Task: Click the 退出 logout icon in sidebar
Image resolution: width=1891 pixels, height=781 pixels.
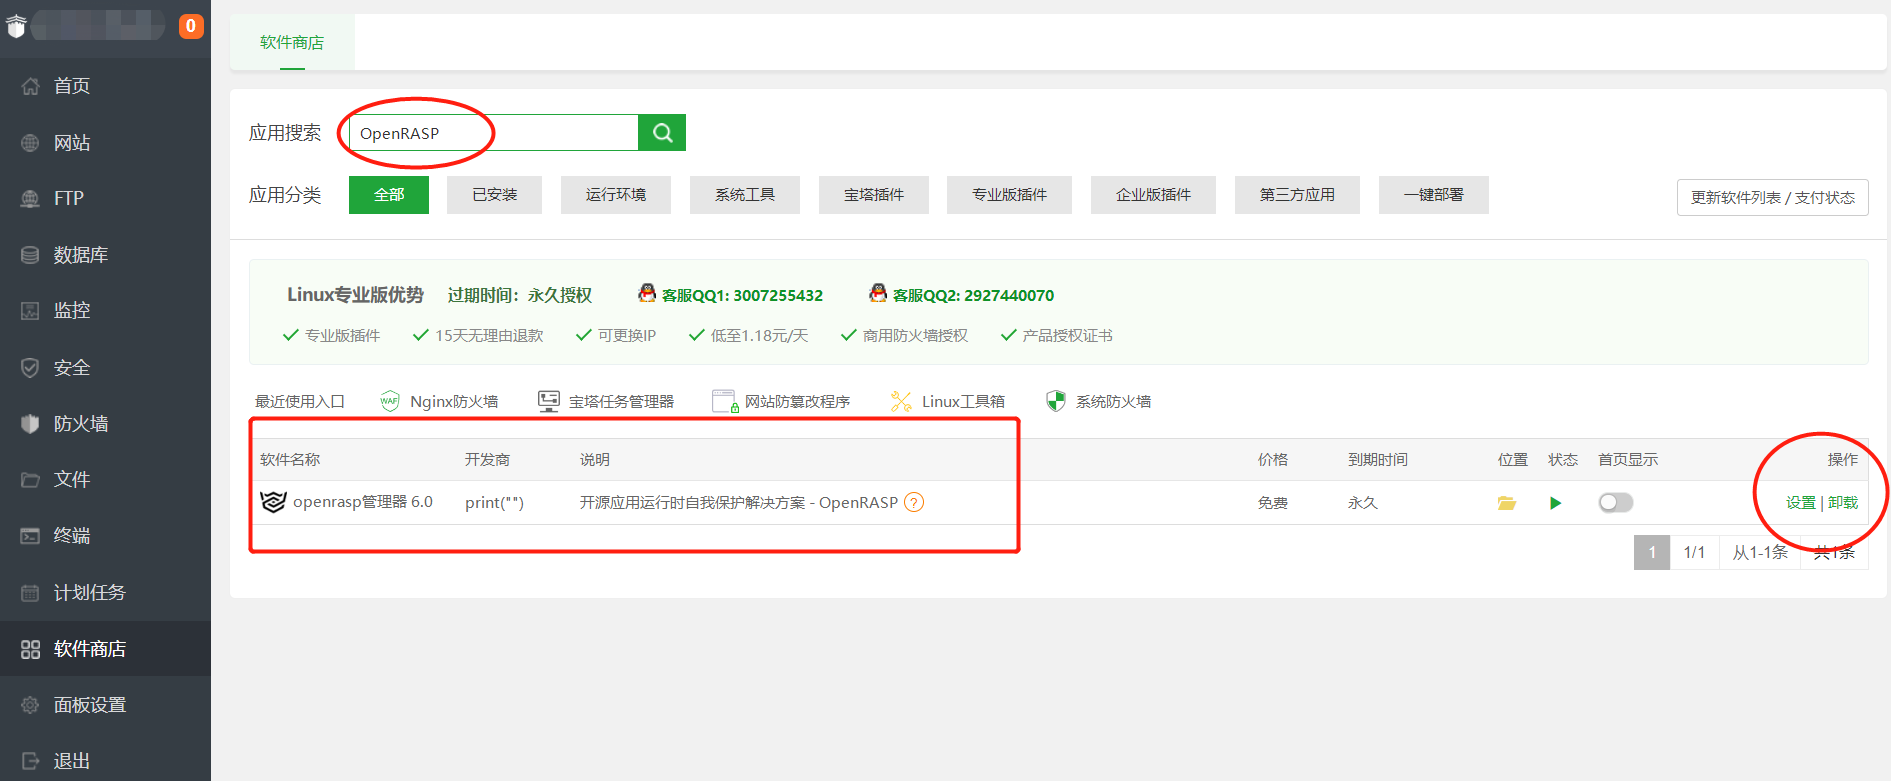Action: [30, 761]
